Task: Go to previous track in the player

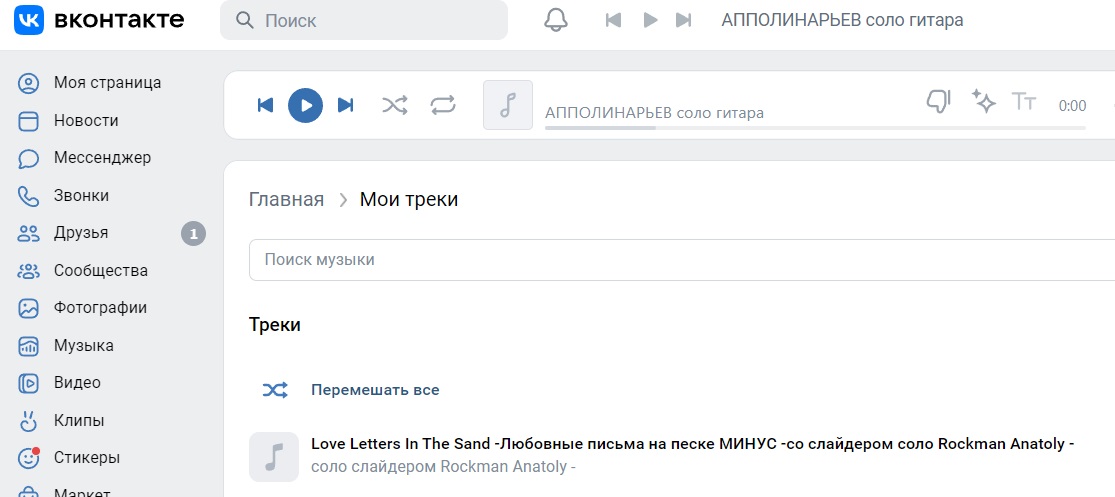Action: click(265, 105)
